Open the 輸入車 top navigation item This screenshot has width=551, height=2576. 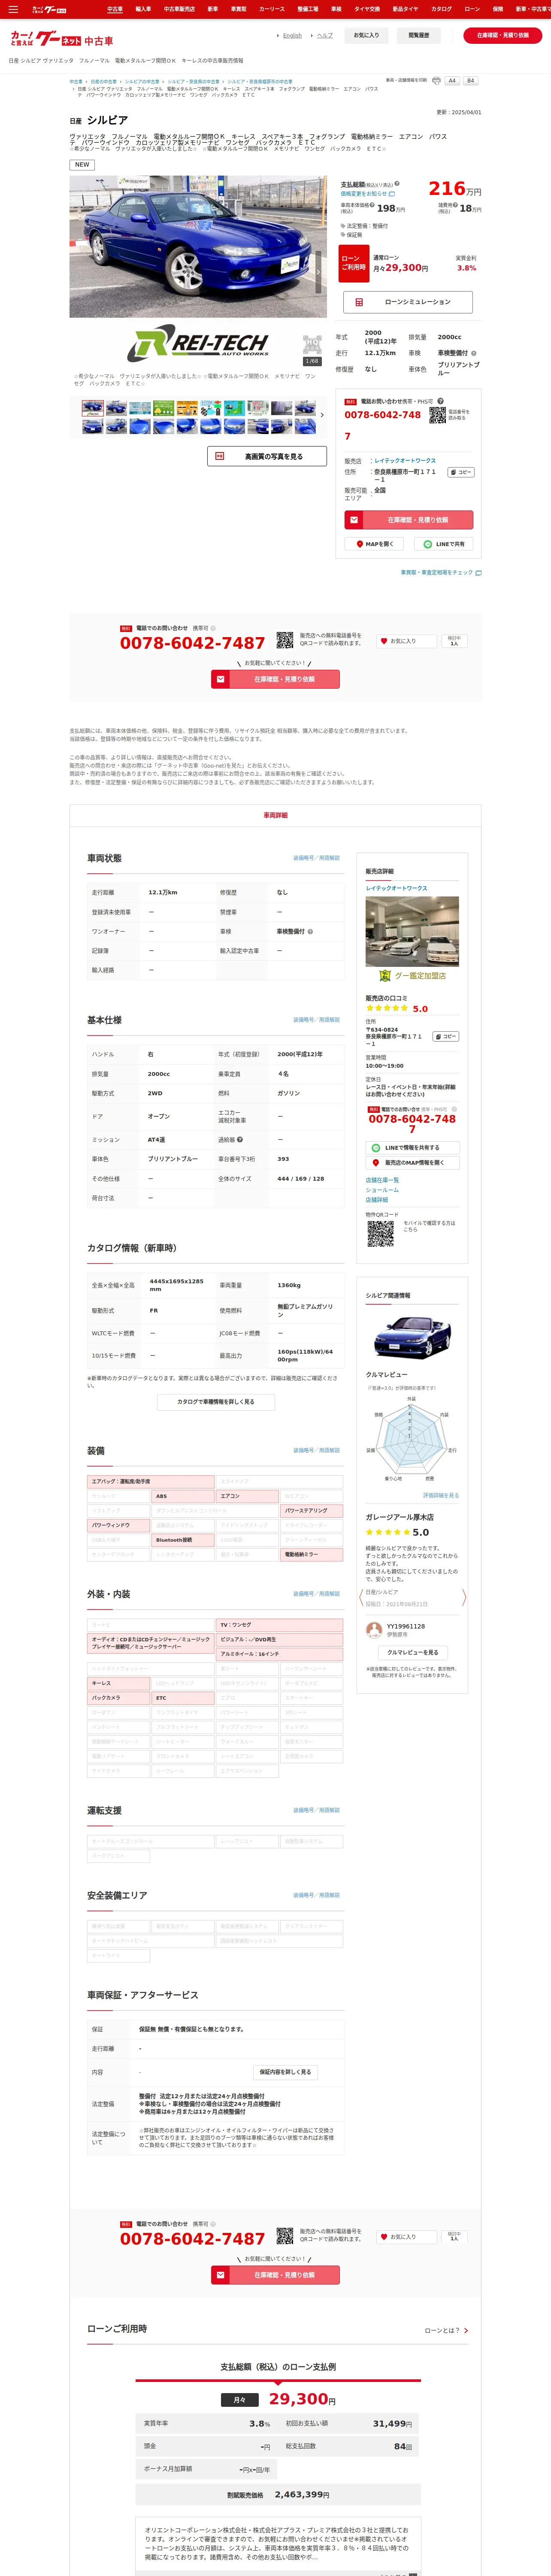coord(143,9)
